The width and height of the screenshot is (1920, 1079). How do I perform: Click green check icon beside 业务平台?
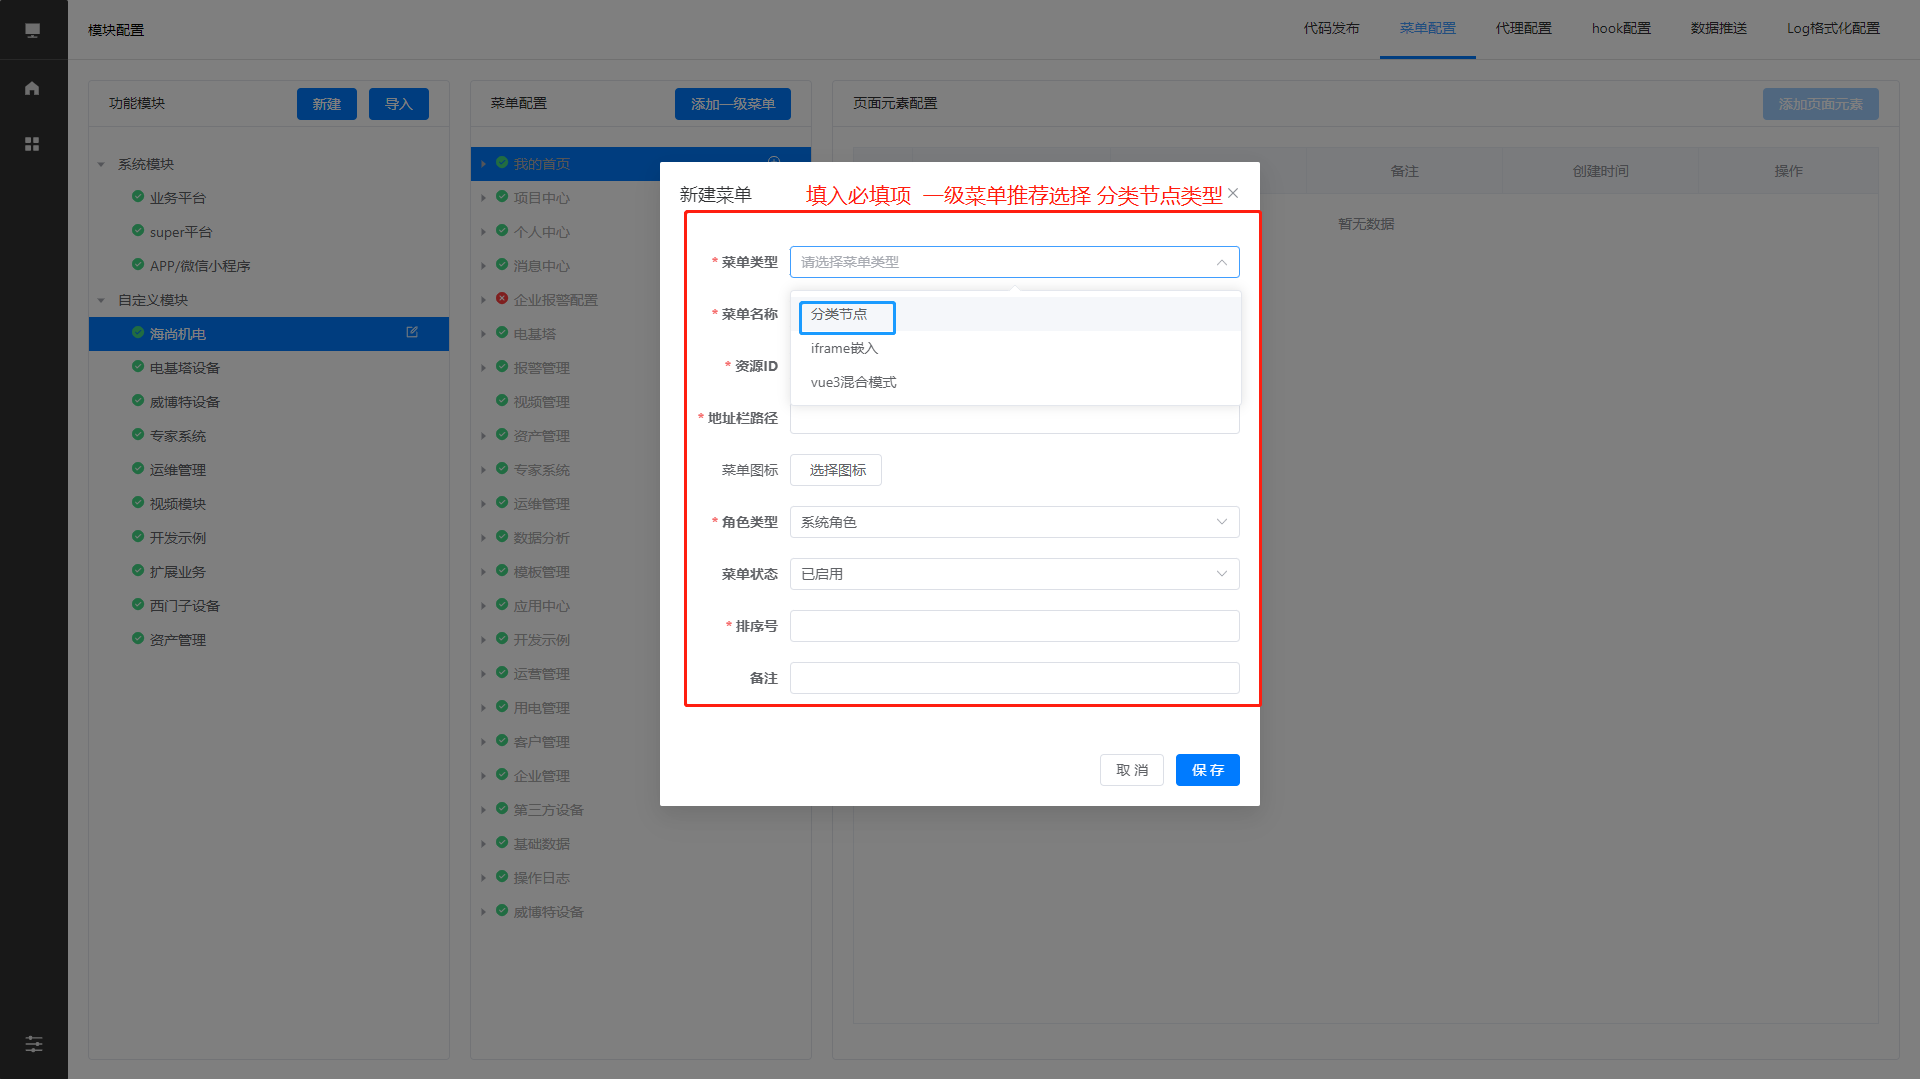(x=138, y=197)
